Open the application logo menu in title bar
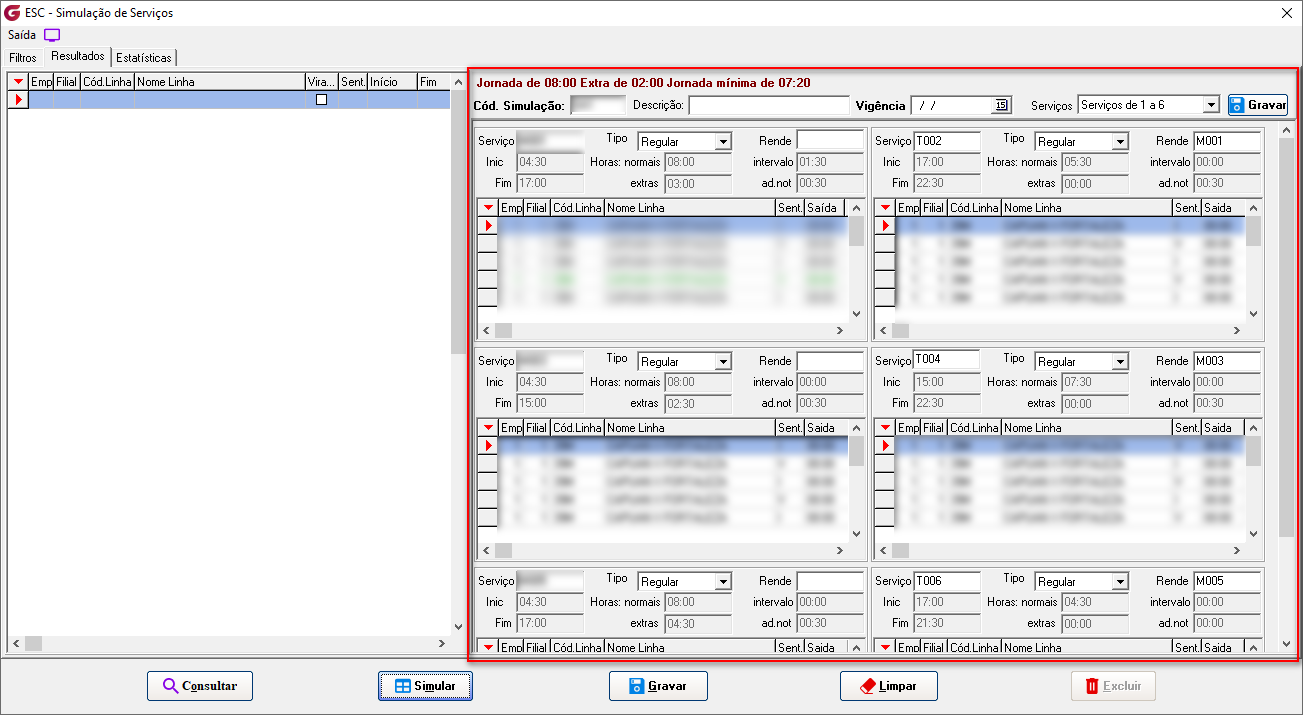The height and width of the screenshot is (715, 1303). tap(11, 13)
